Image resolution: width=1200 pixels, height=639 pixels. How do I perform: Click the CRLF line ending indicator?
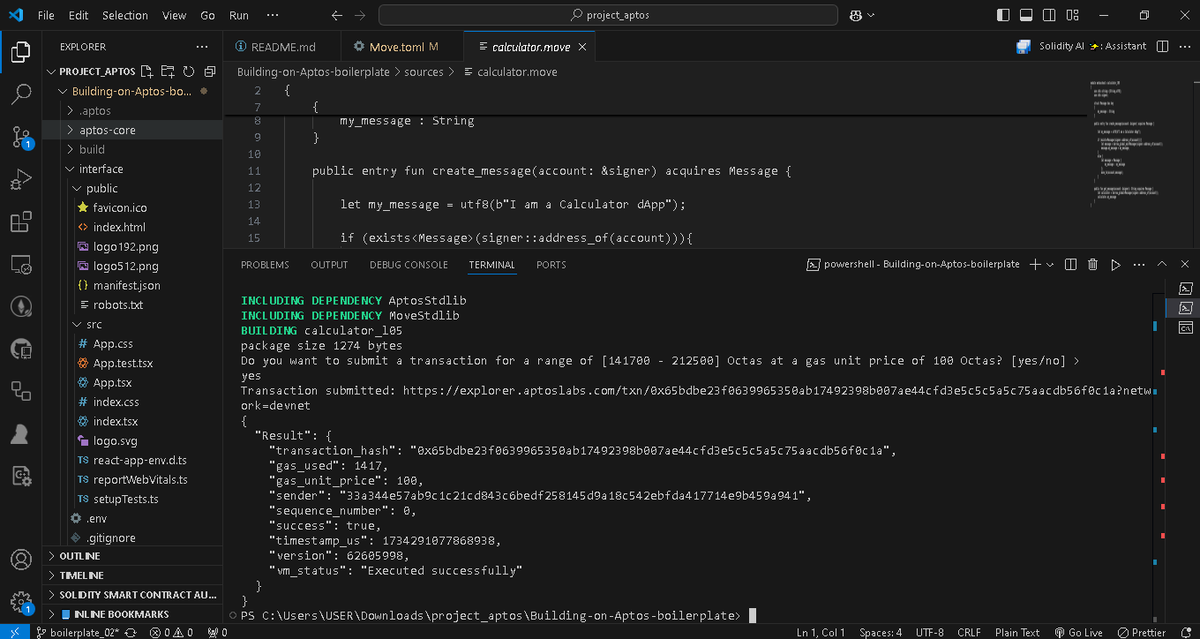tap(968, 632)
